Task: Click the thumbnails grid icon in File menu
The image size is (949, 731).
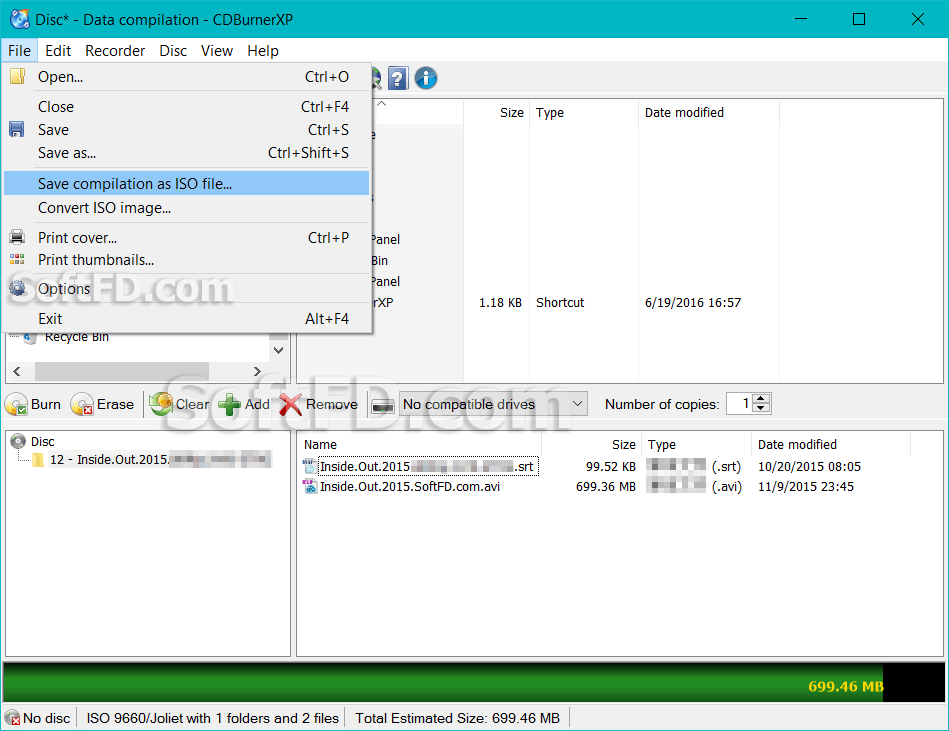Action: 17,260
